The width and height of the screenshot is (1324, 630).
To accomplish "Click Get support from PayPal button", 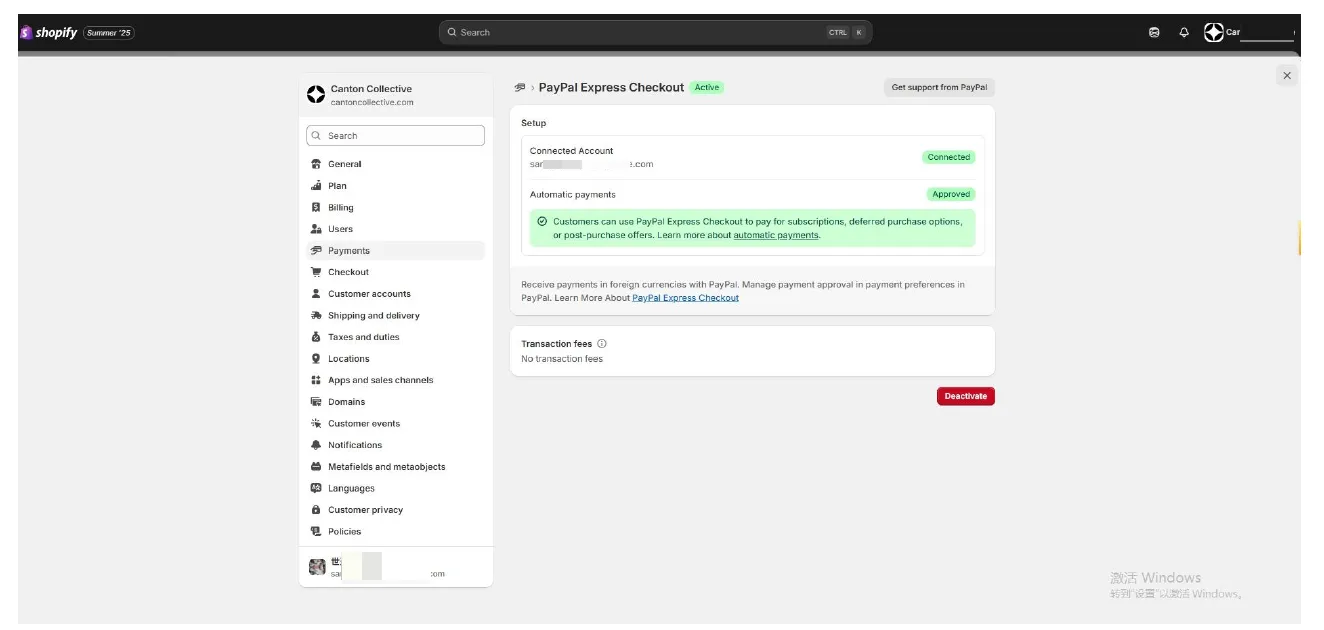I will 939,87.
